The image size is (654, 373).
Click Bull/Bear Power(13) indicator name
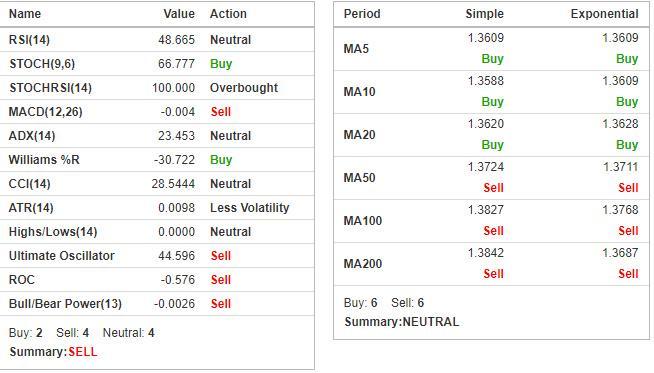[x=65, y=304]
